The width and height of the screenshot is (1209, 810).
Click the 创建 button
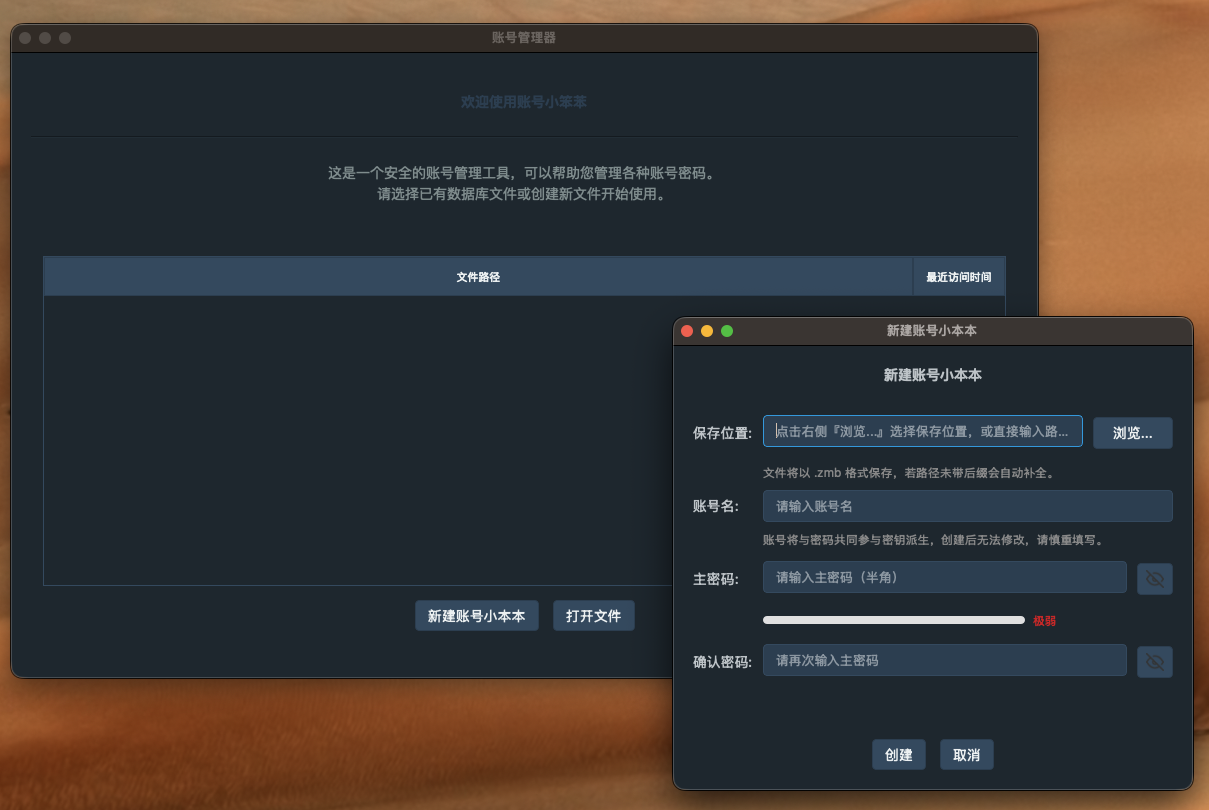(x=899, y=755)
